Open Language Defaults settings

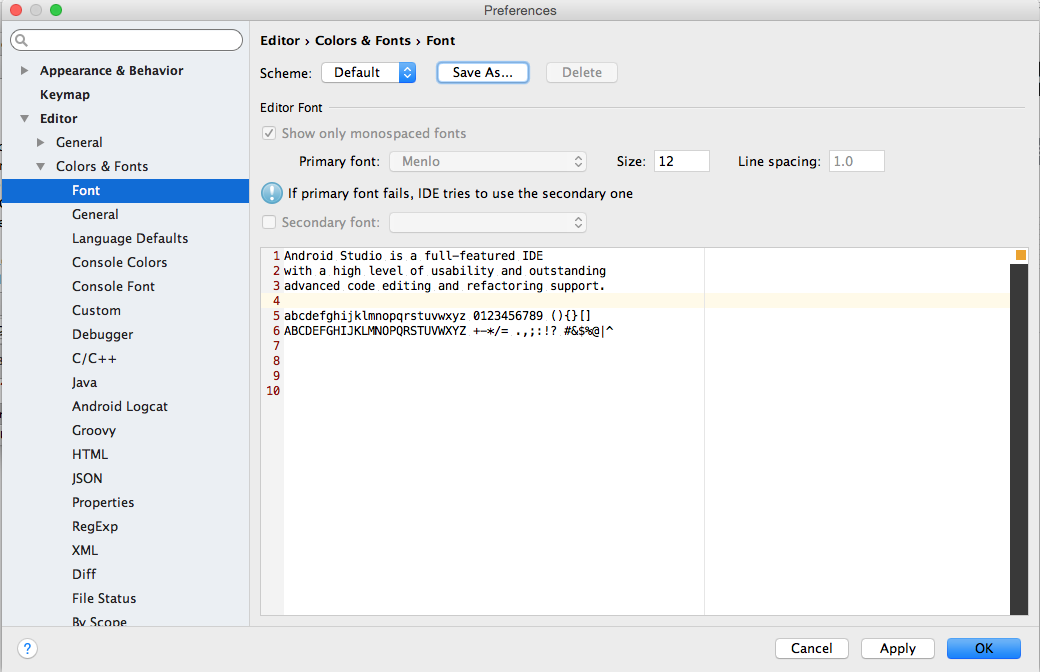(x=130, y=238)
